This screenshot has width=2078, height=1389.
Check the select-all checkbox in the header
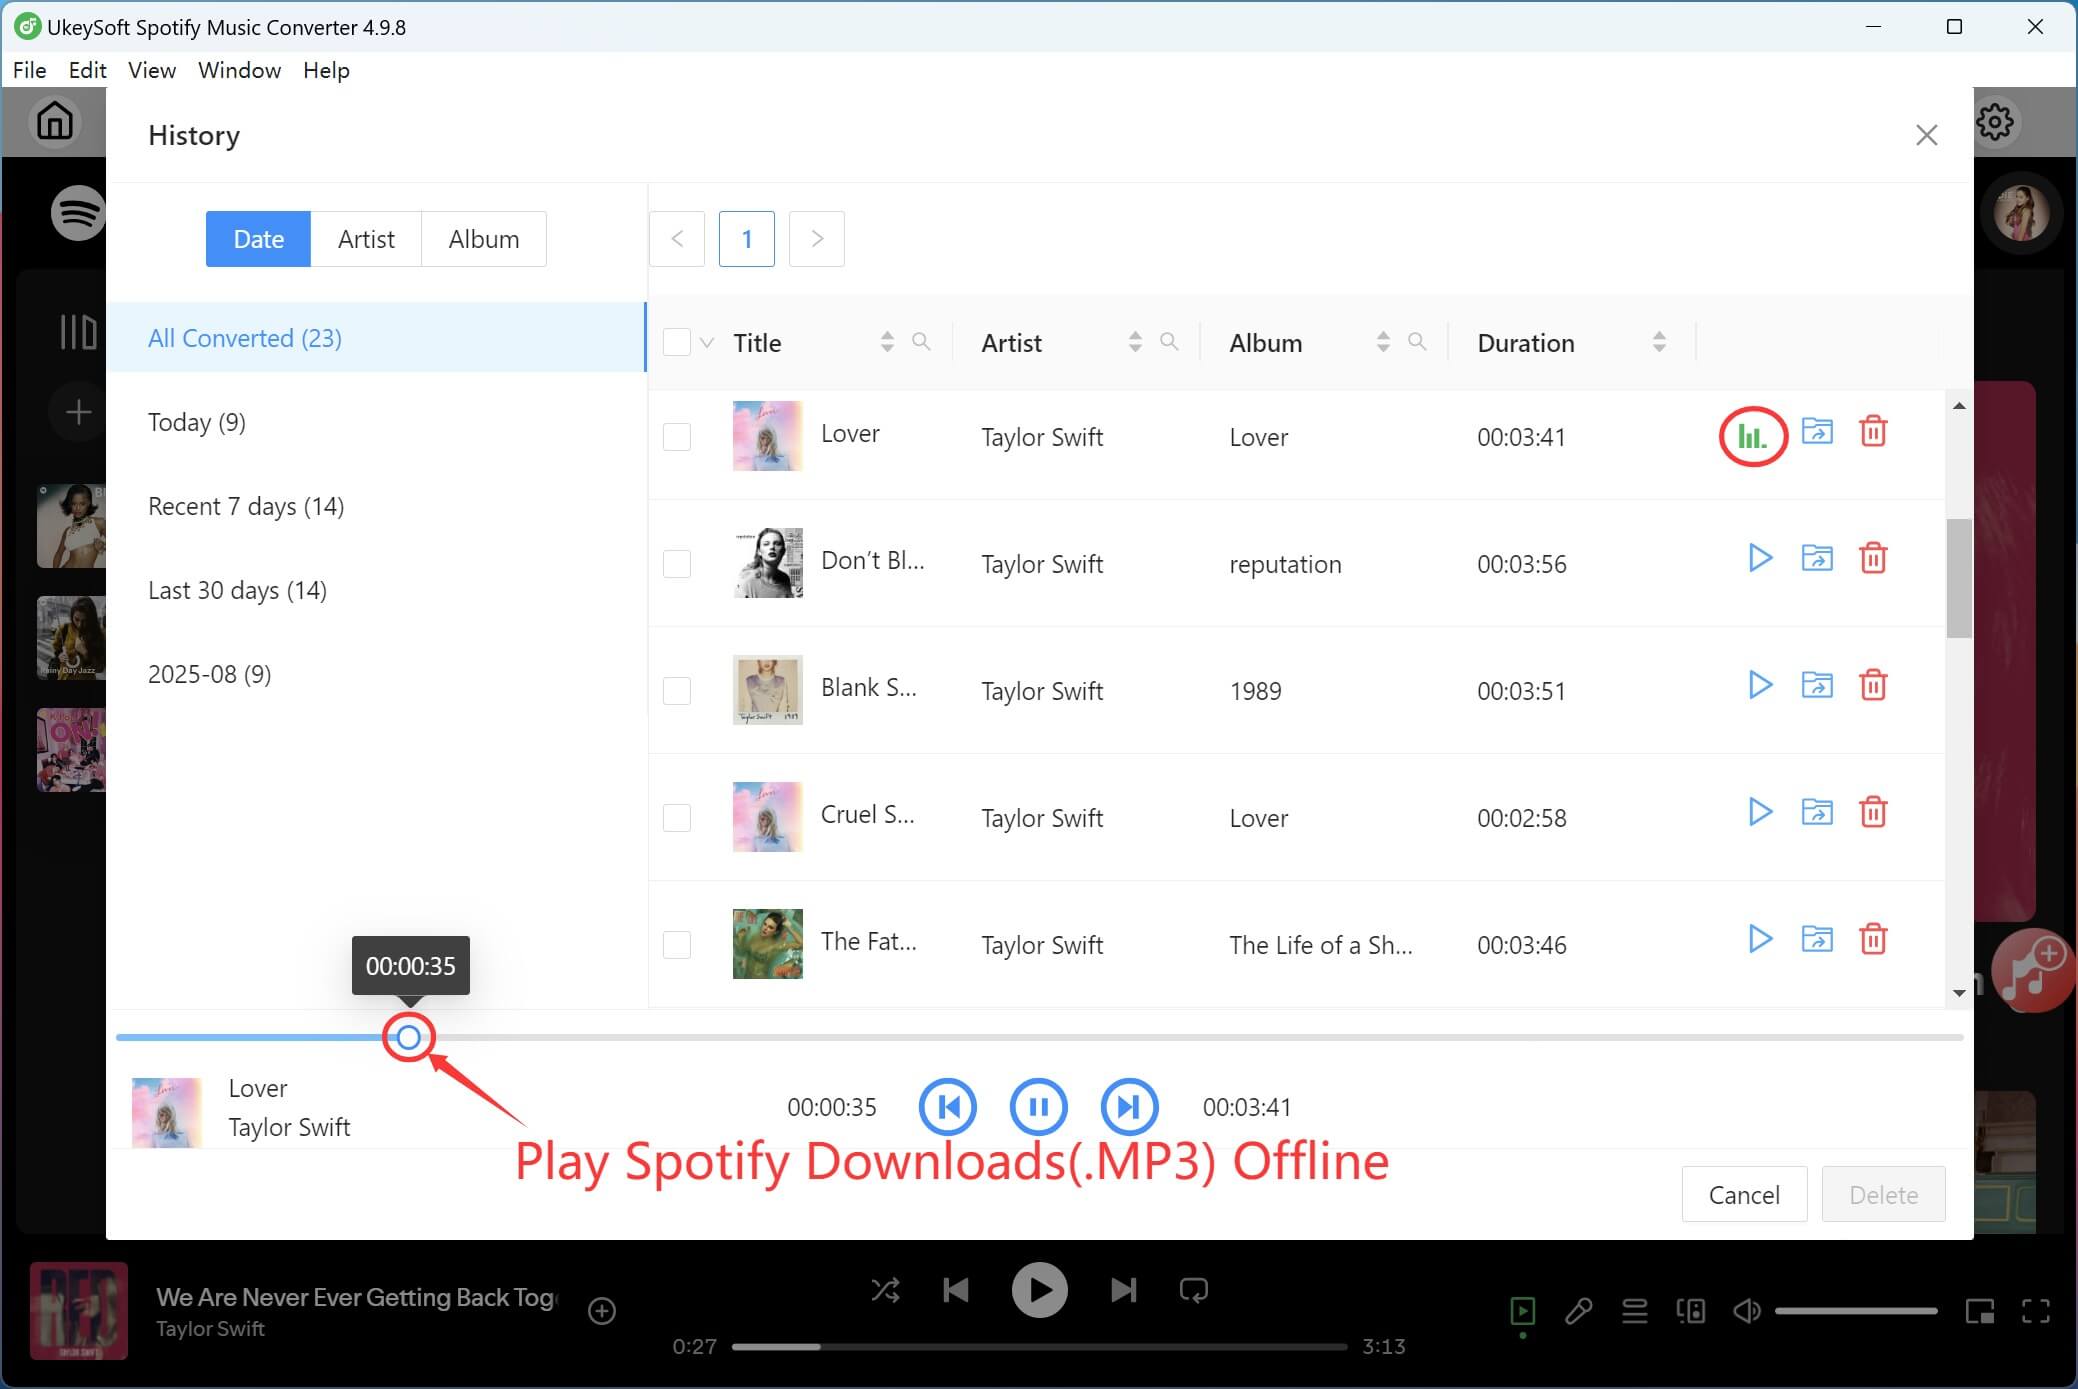coord(676,341)
